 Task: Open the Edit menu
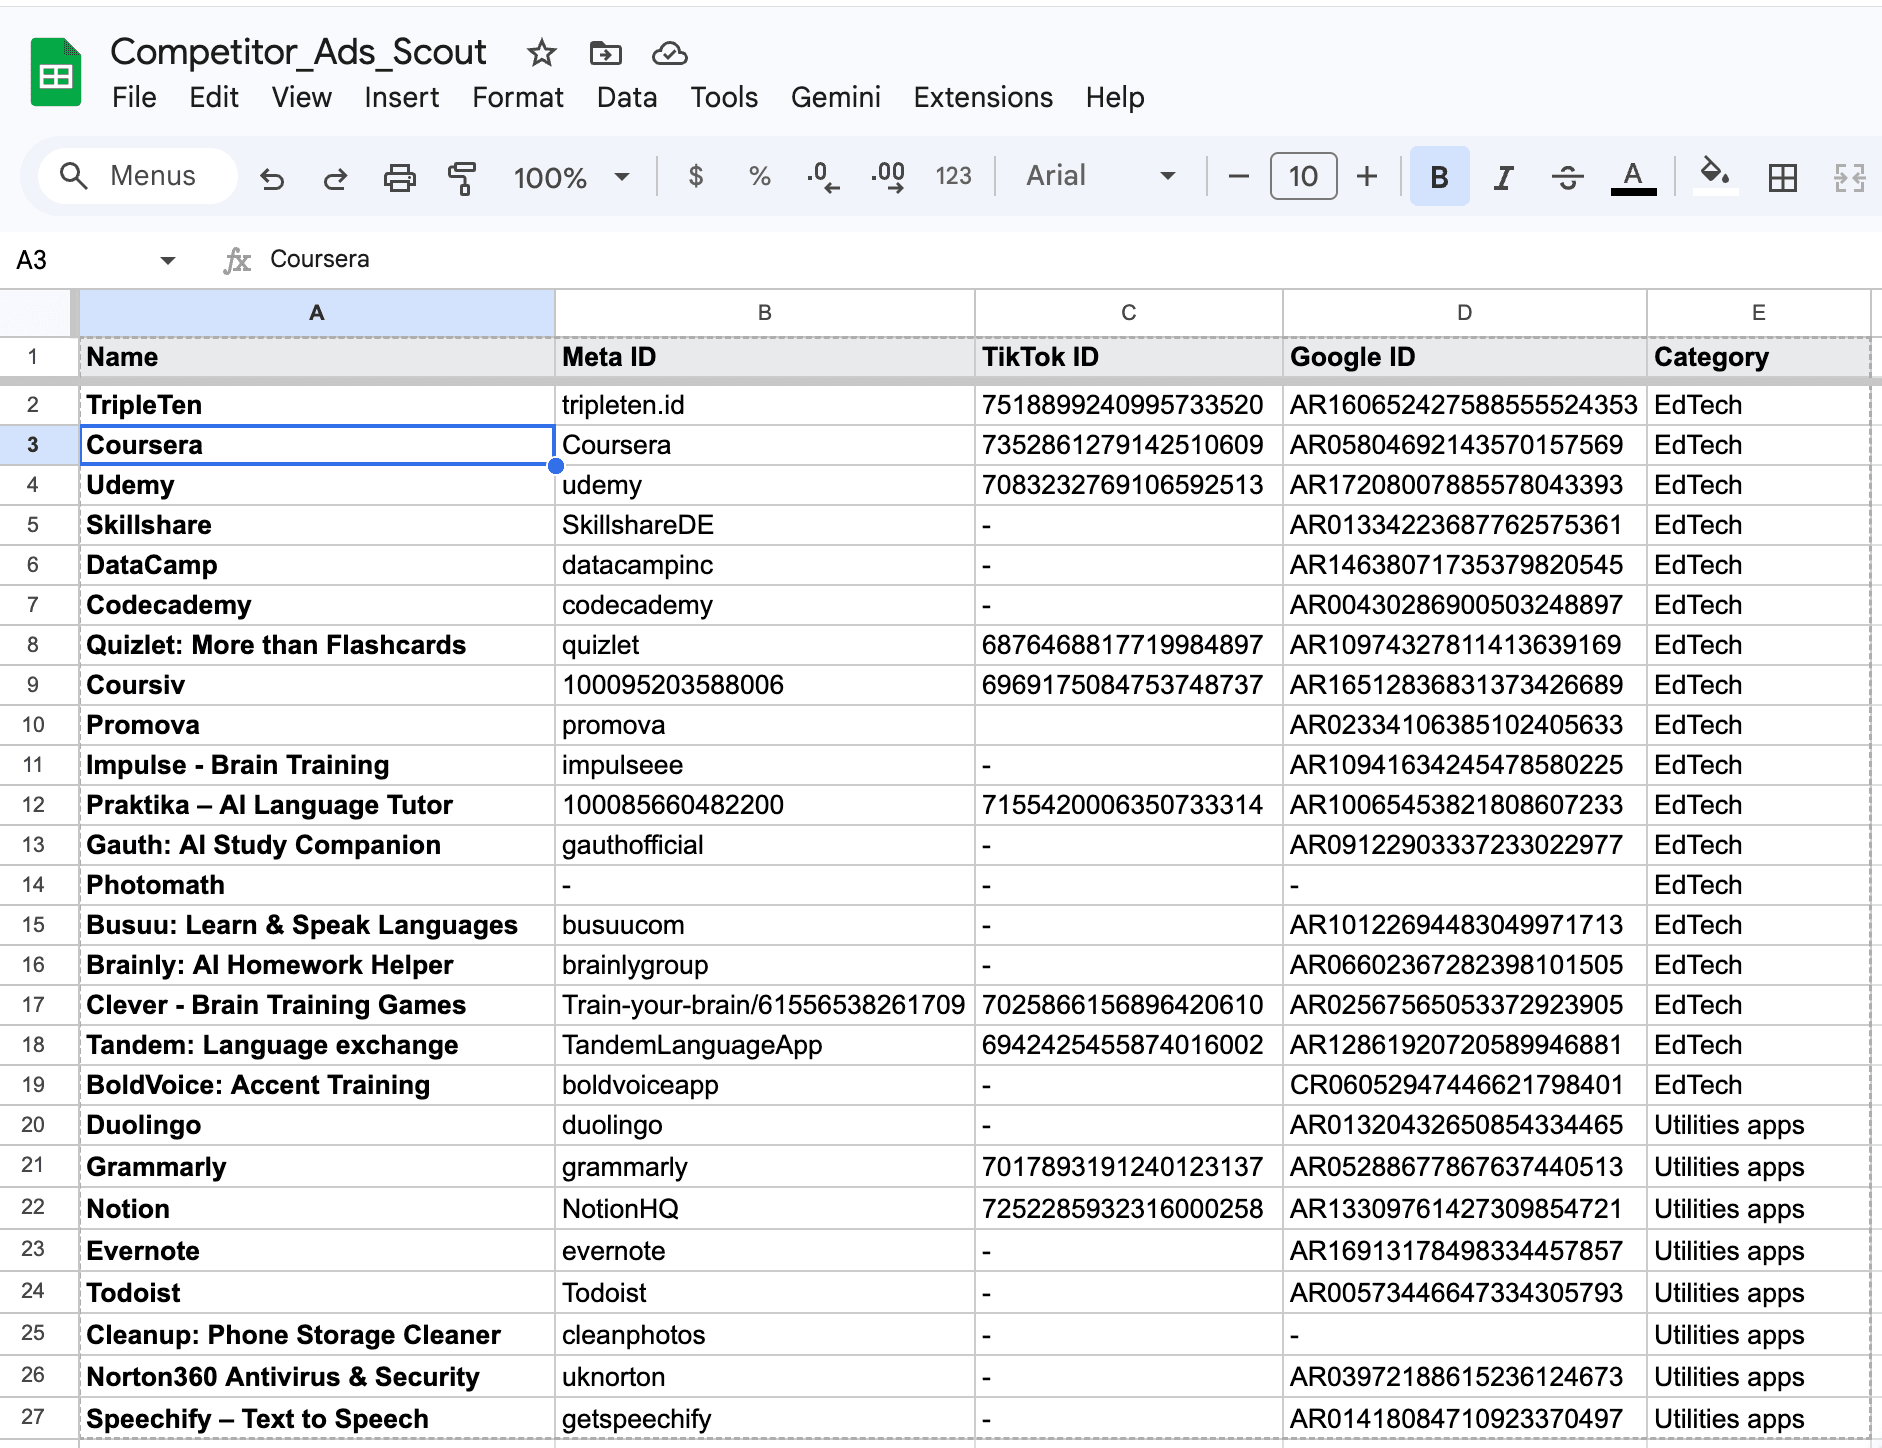coord(214,97)
